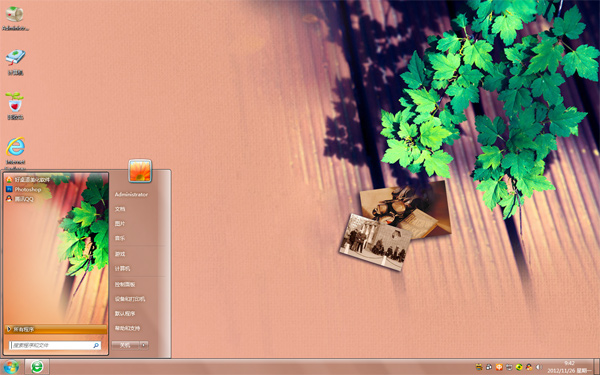Click the green-yellow round tray icon
600x375 pixels.
point(519,367)
